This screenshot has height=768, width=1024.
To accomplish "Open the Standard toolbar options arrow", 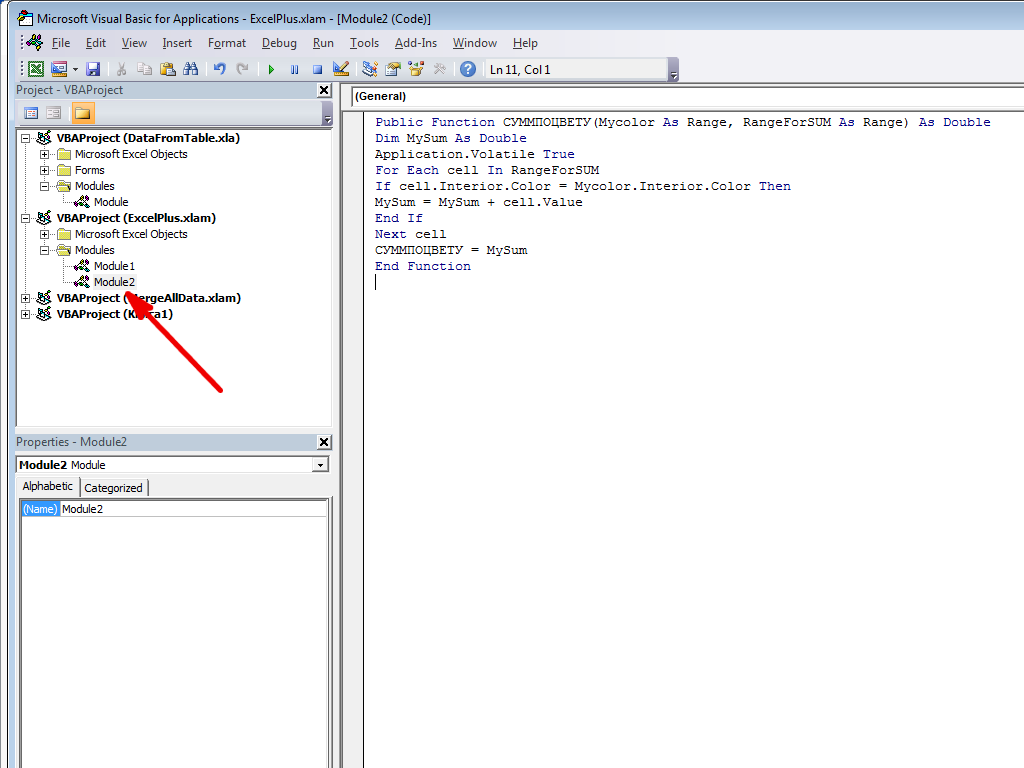I will [674, 70].
